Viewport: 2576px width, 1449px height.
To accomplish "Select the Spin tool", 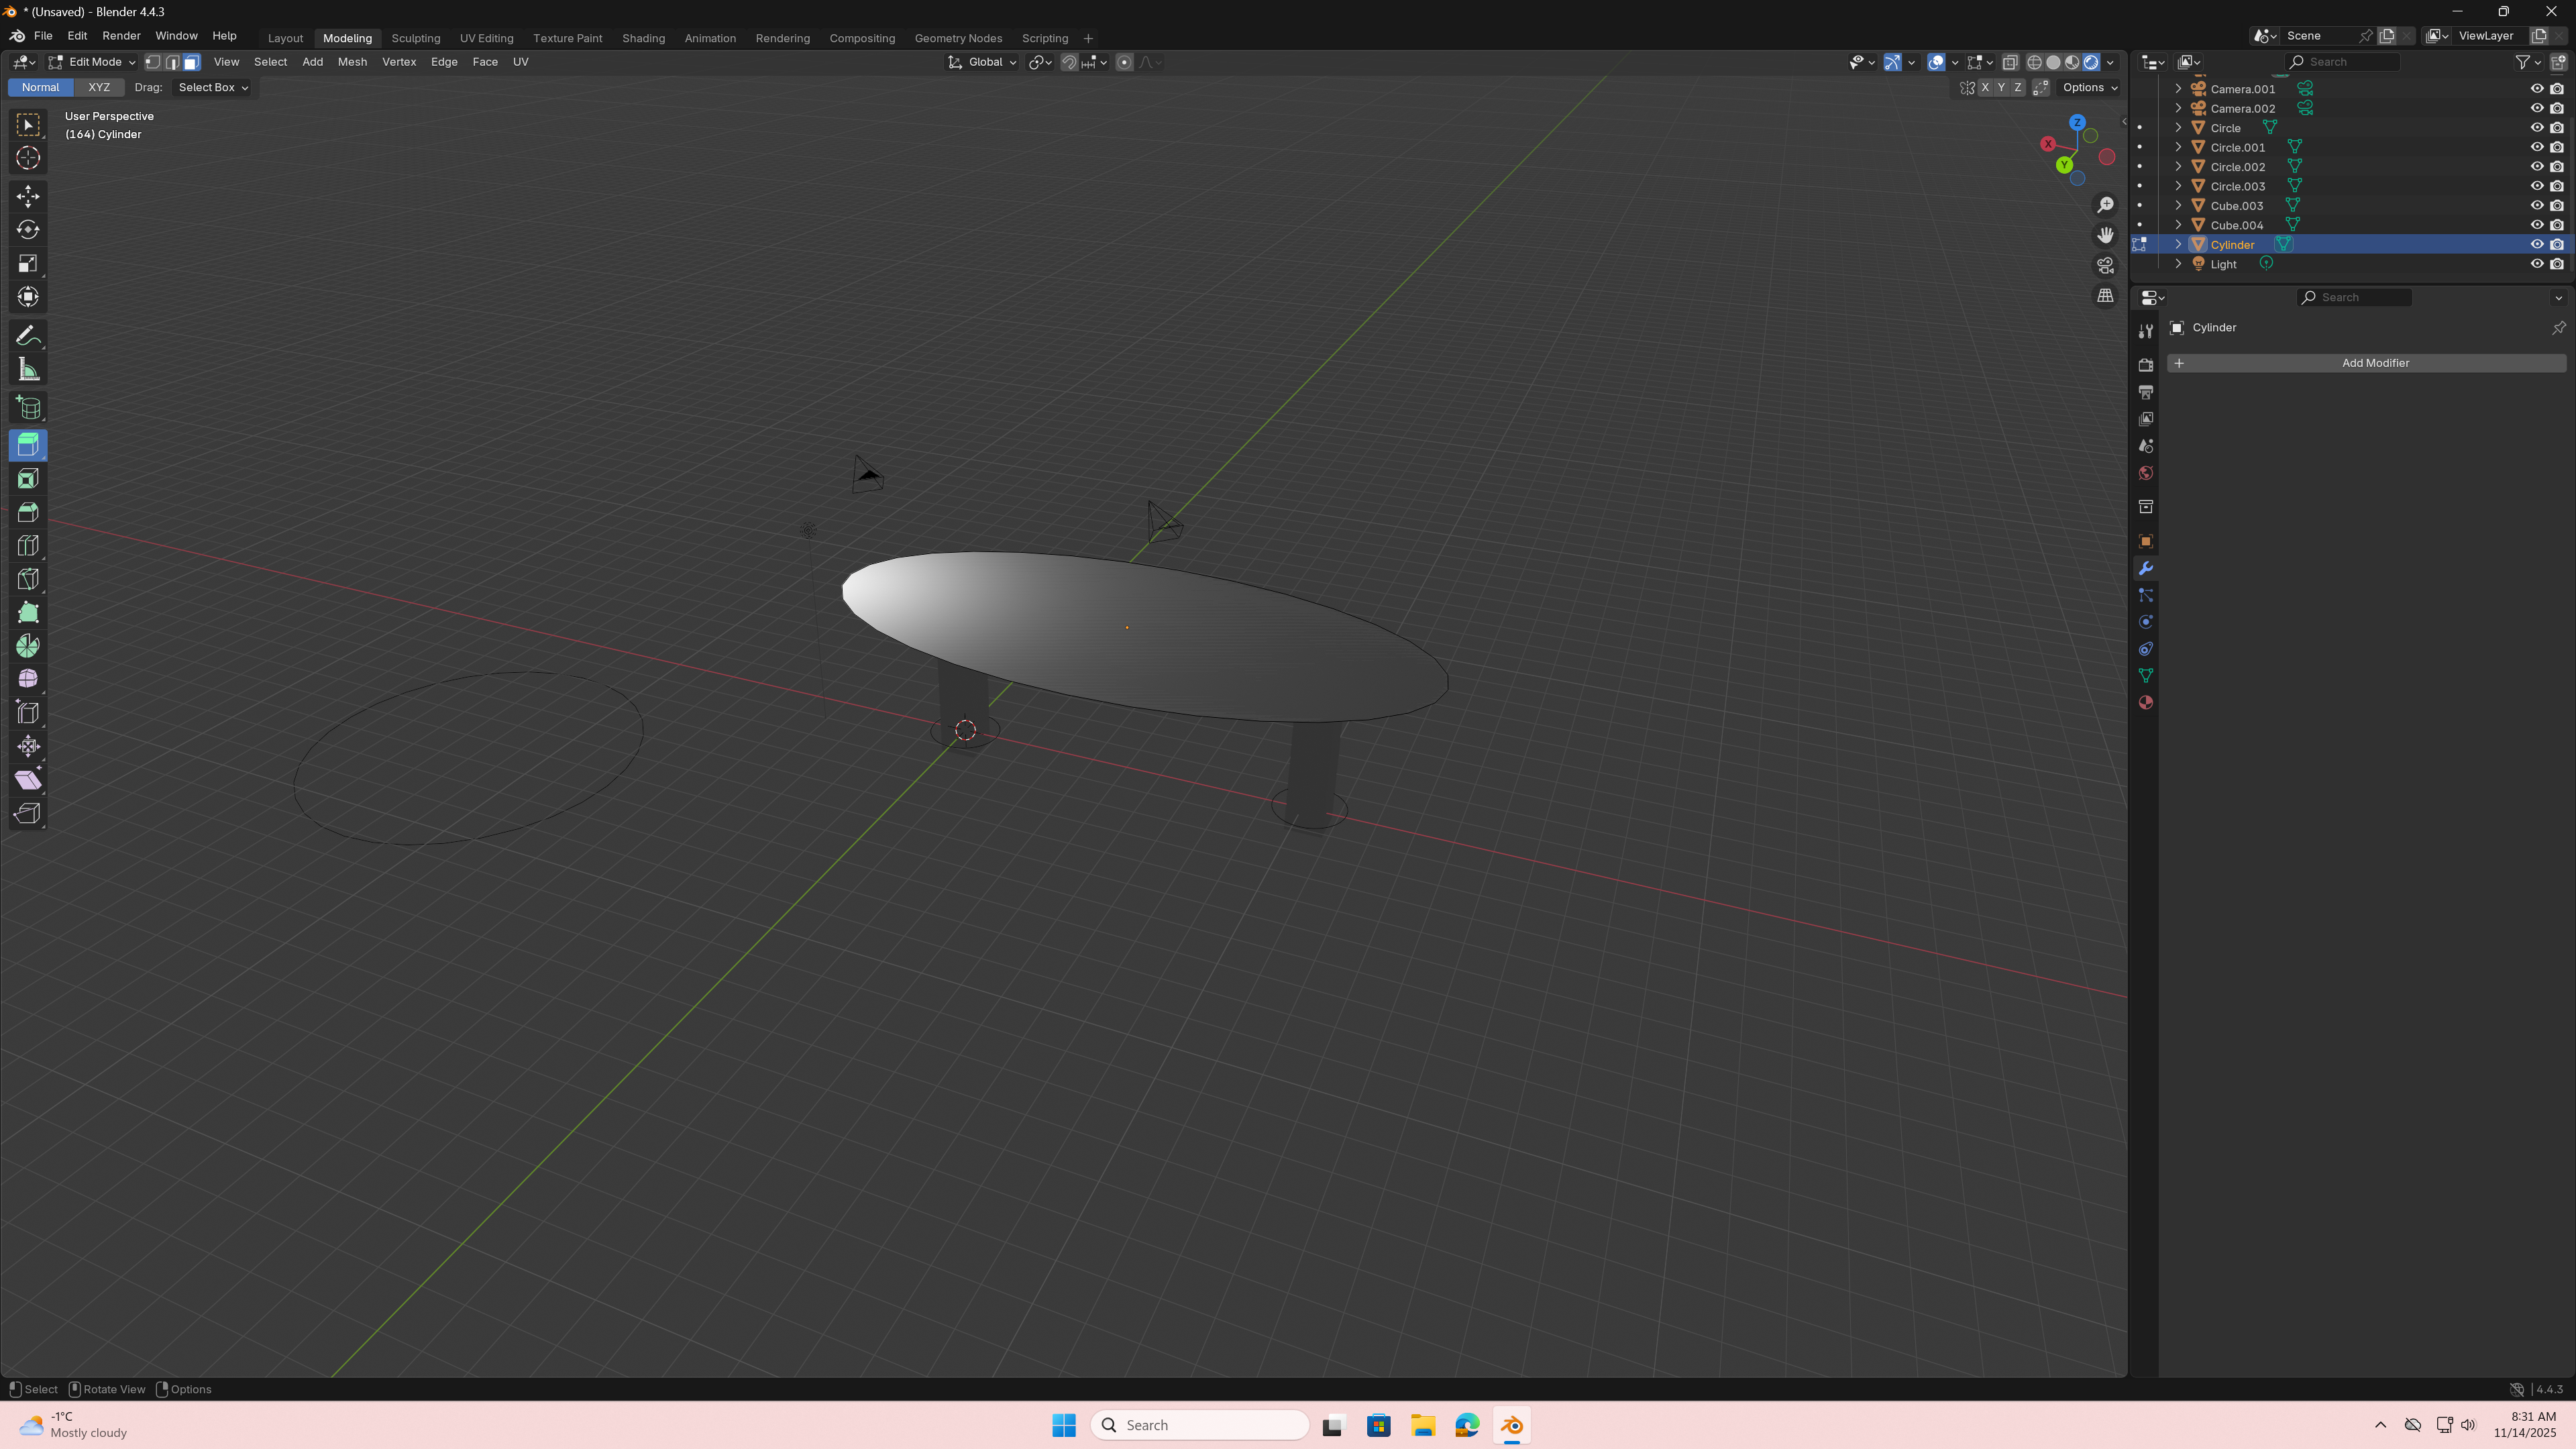I will click(28, 646).
